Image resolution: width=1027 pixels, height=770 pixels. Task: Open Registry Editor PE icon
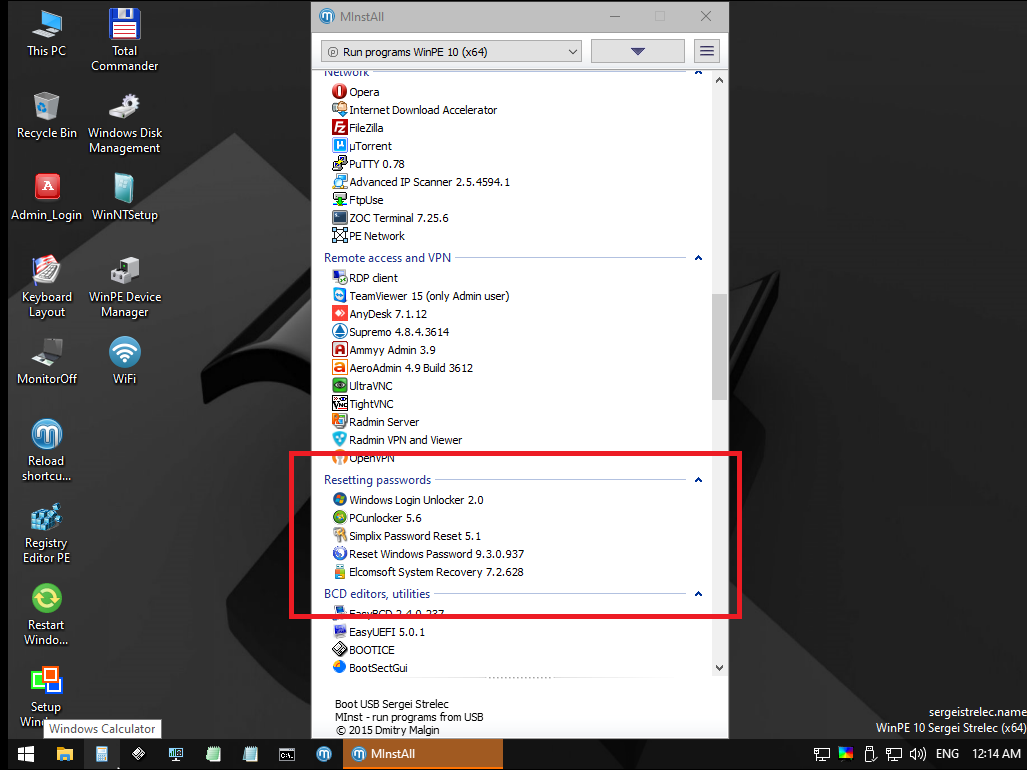click(47, 532)
